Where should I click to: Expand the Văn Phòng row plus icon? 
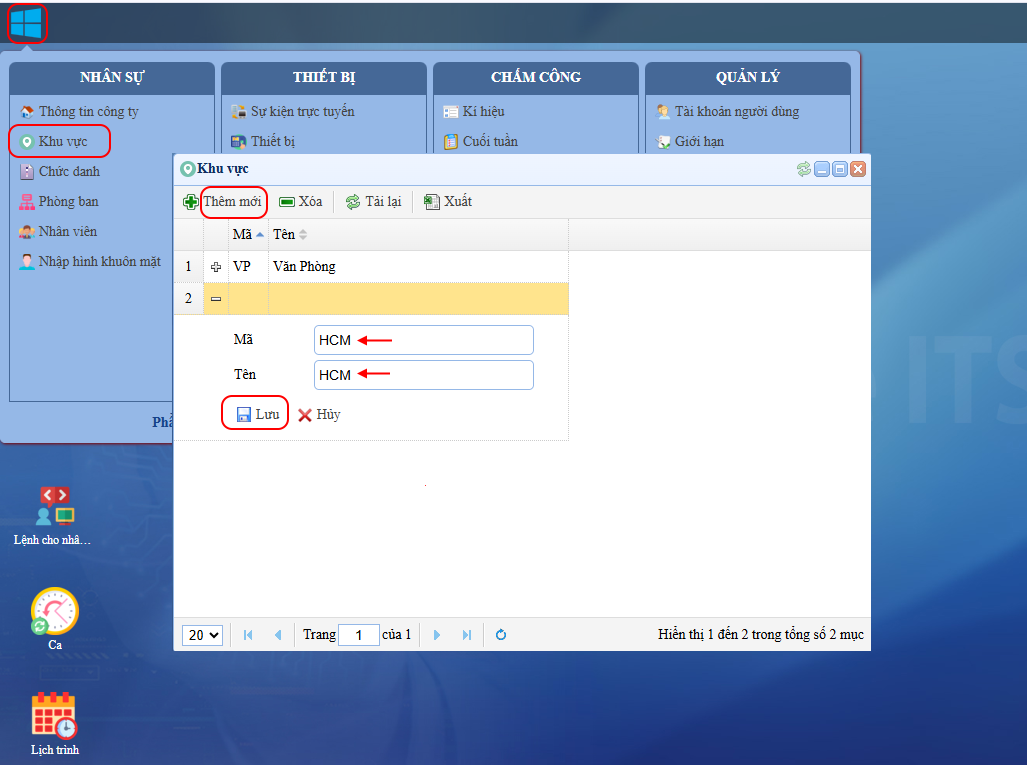[x=216, y=267]
